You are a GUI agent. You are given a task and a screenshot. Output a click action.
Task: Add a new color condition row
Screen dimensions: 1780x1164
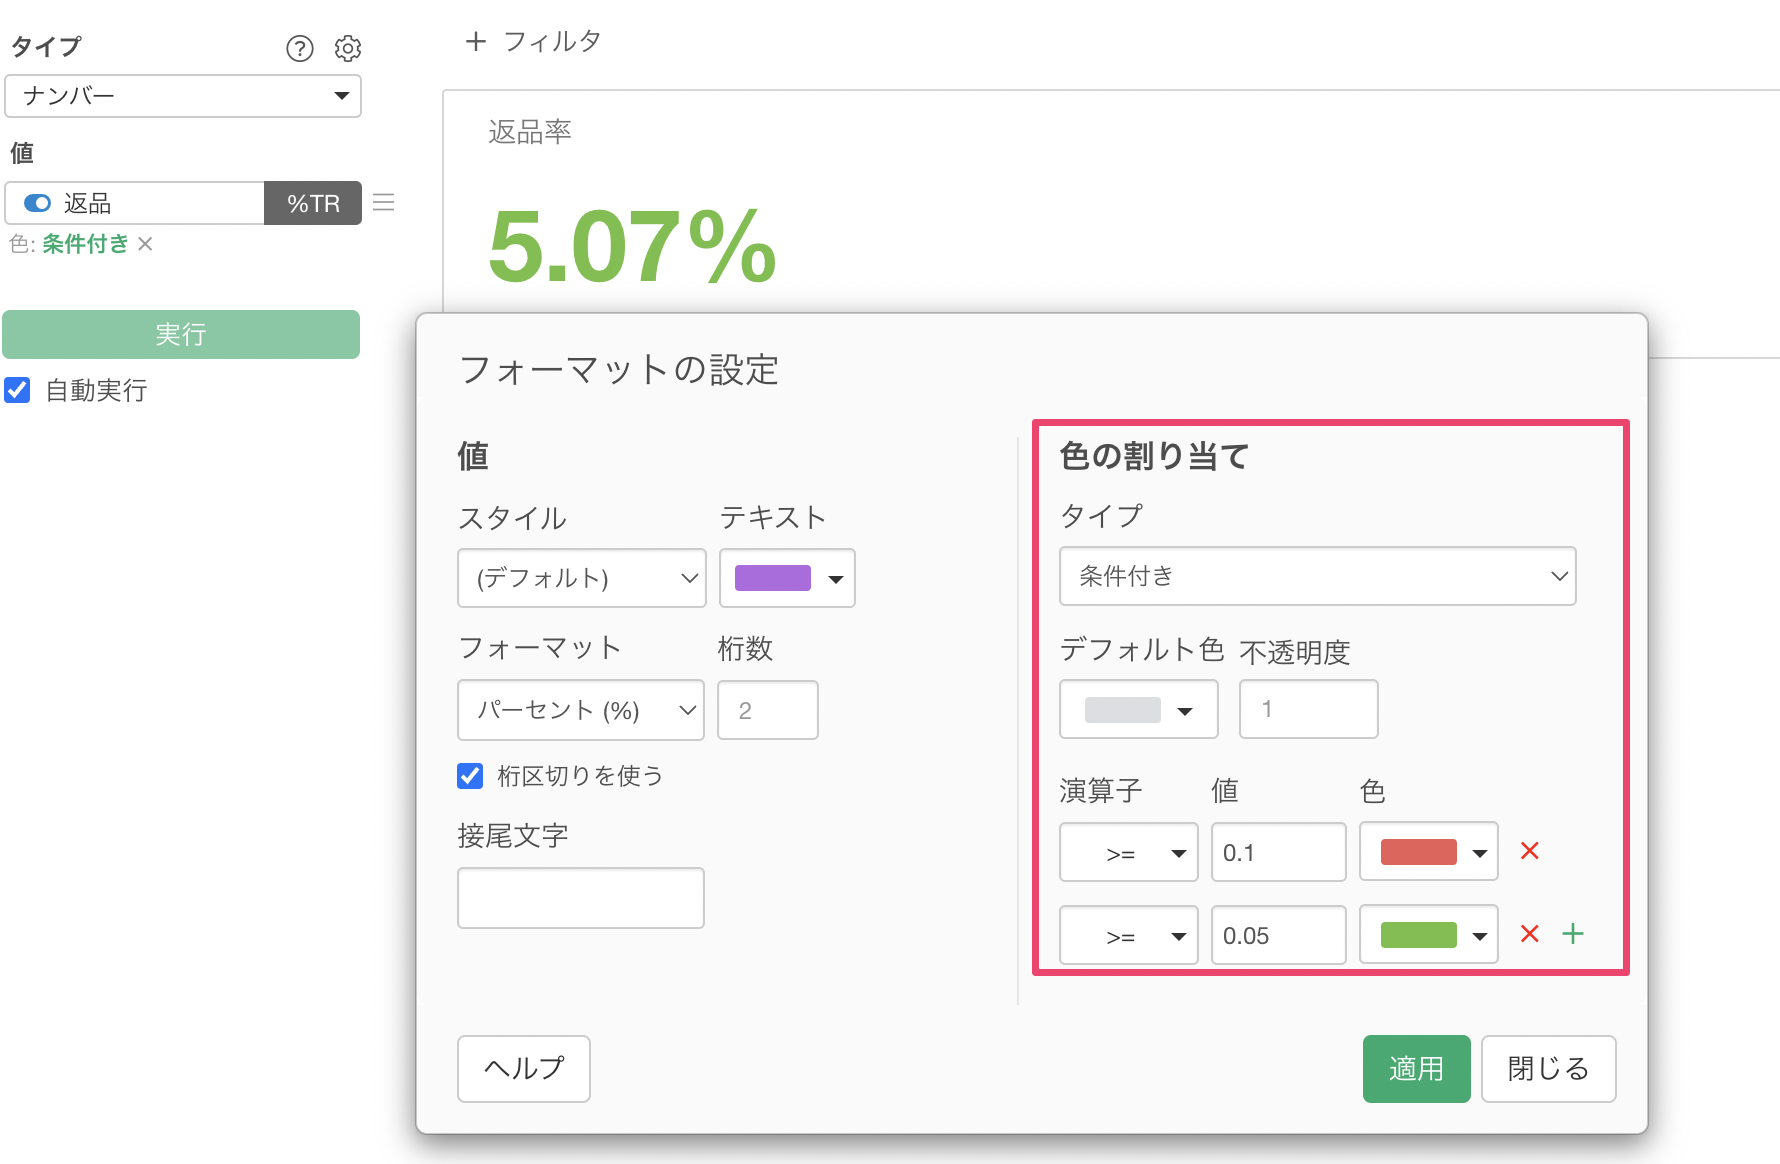1573,934
